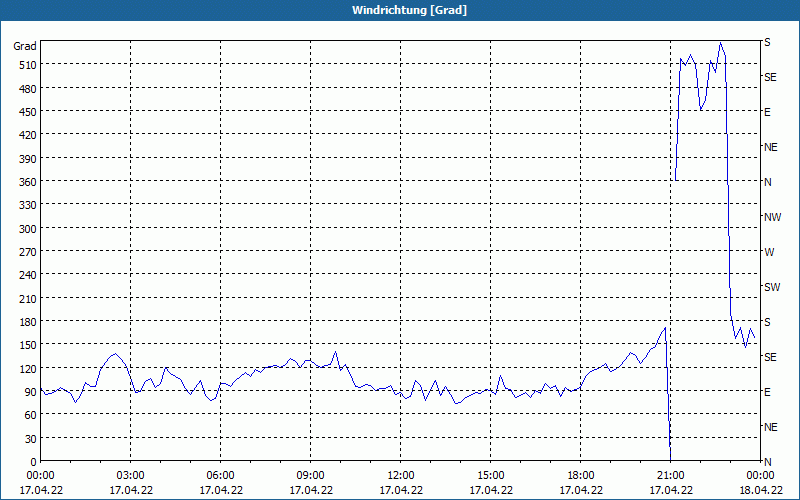Select the 18.04.22 date label
The width and height of the screenshot is (800, 500).
[x=760, y=490]
